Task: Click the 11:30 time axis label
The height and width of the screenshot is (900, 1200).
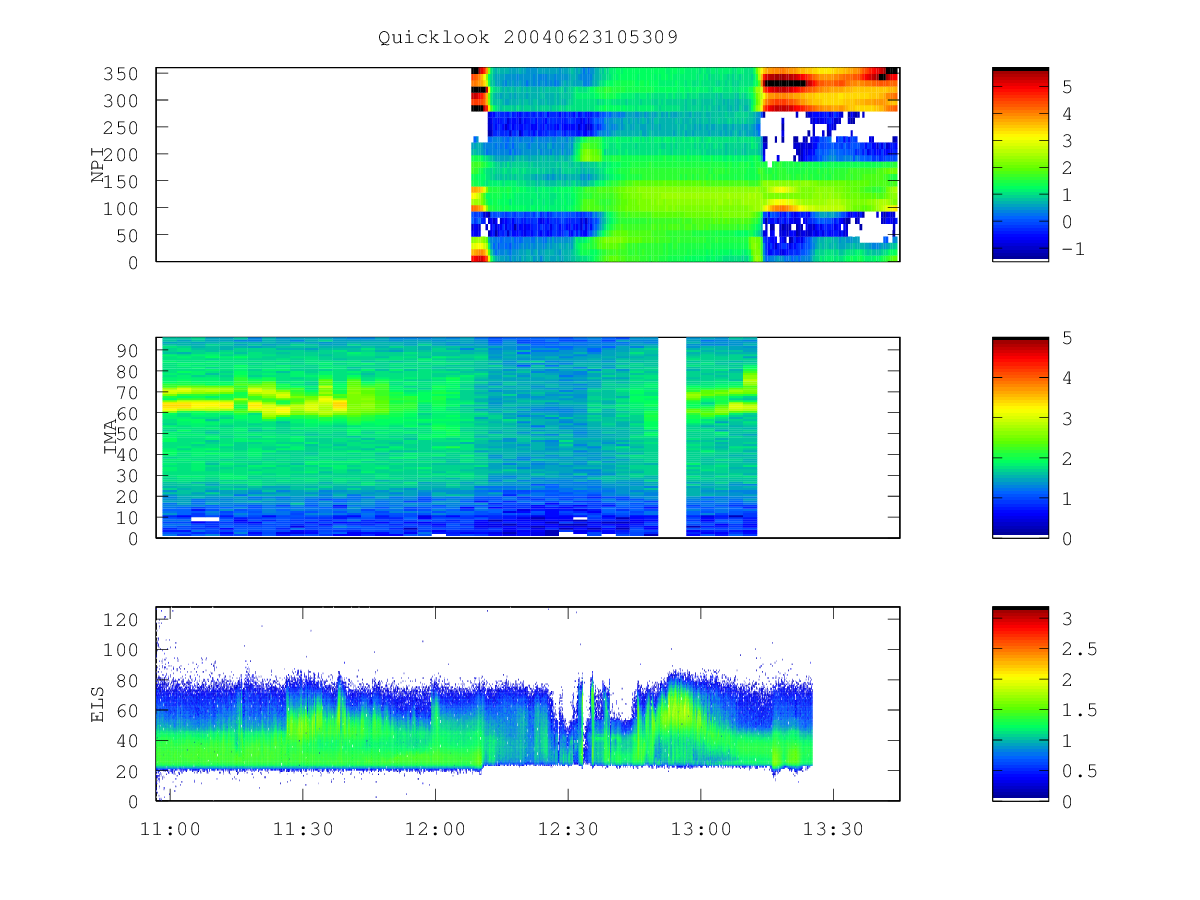Action: point(303,829)
